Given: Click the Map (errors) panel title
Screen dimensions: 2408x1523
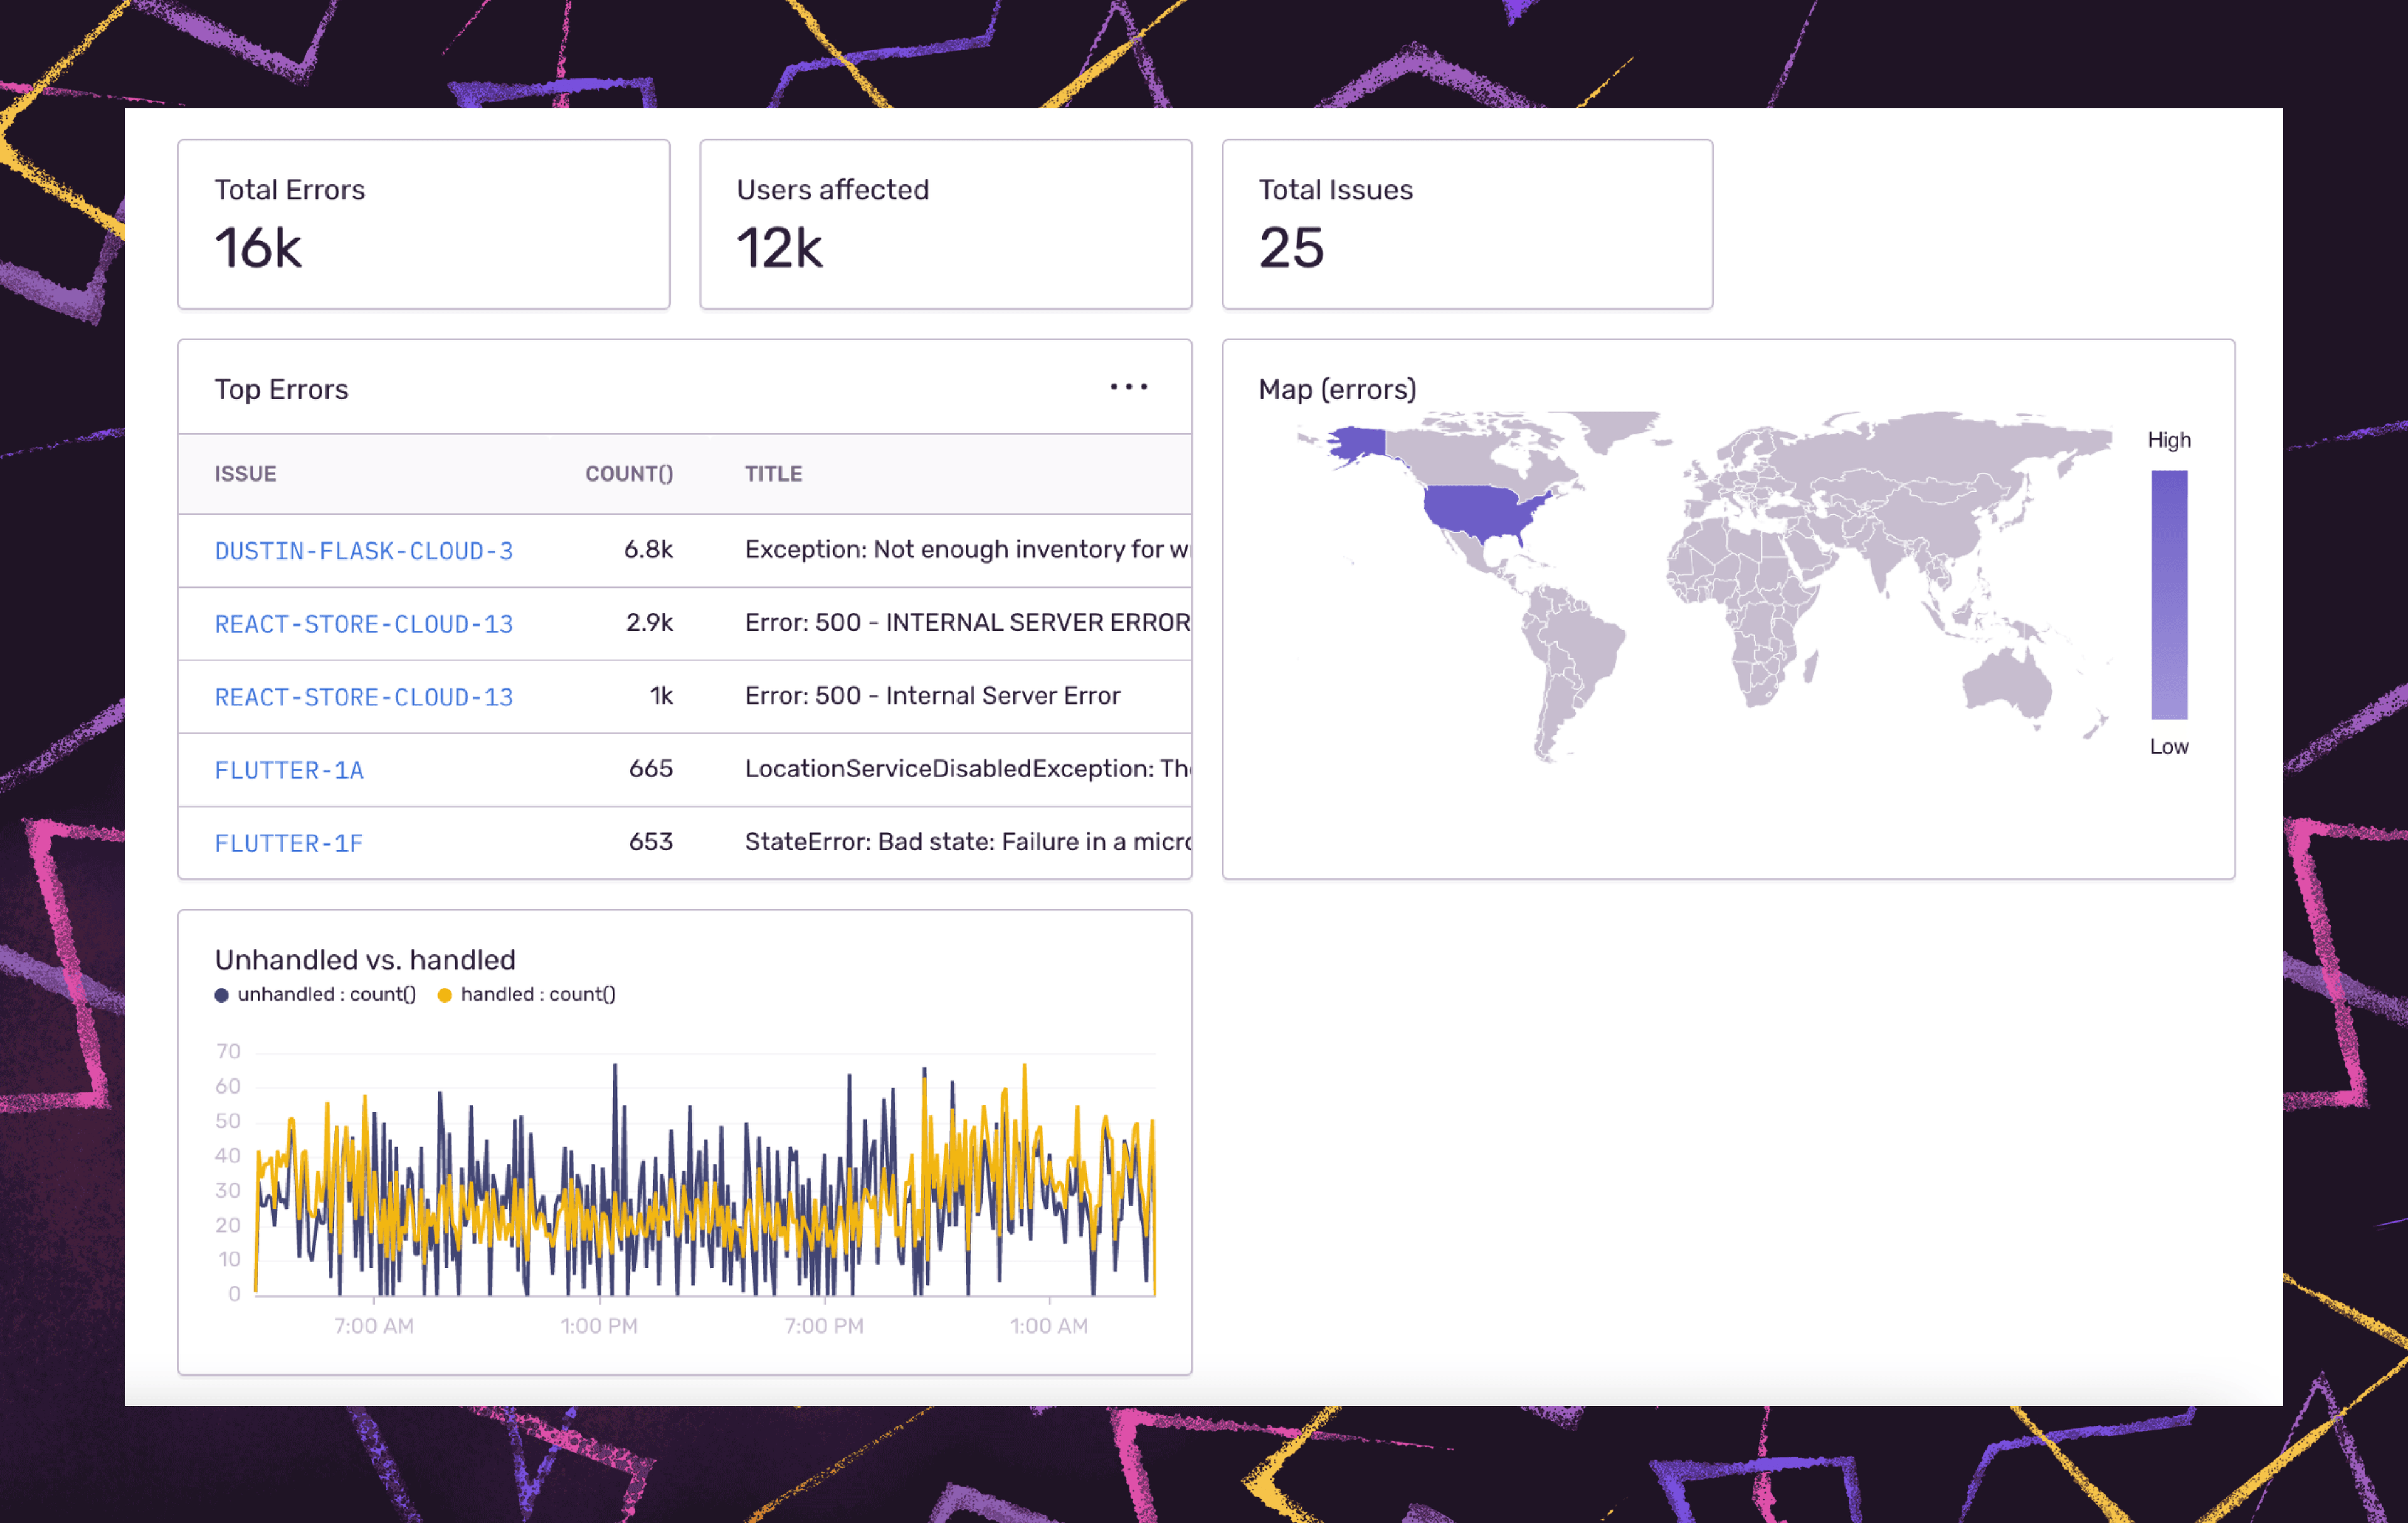Looking at the screenshot, I should [x=1337, y=389].
